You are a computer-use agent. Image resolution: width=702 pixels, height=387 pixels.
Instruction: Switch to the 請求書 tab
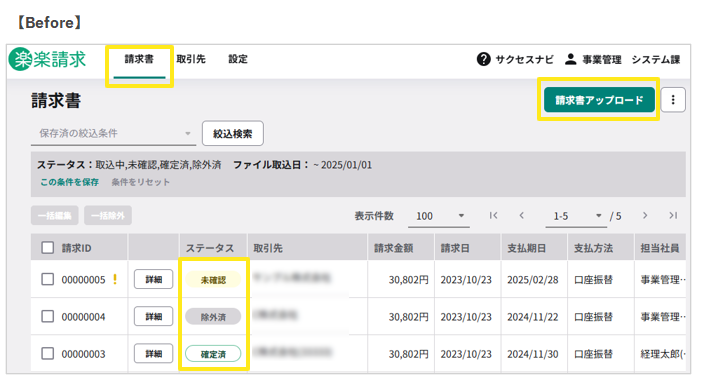point(139,59)
